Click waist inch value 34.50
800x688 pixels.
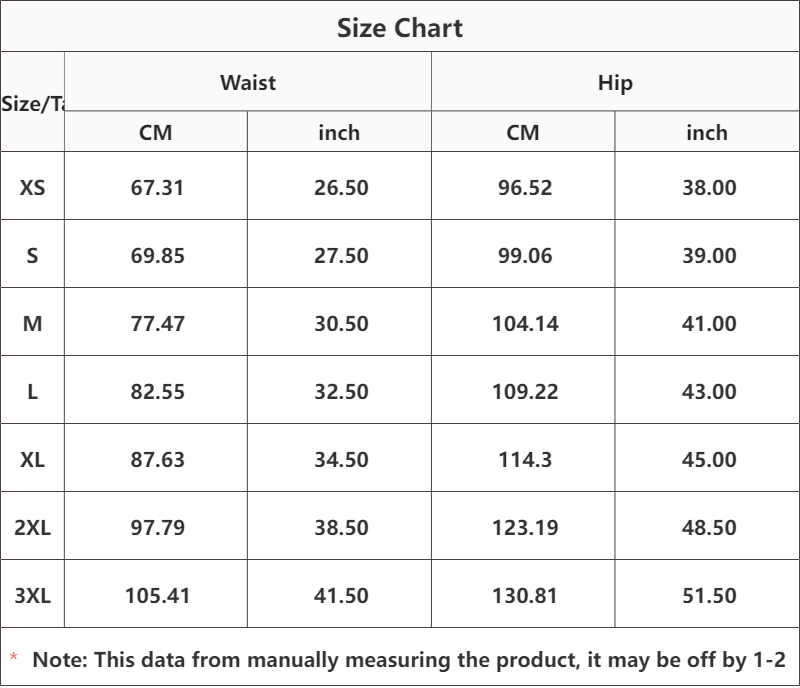(x=341, y=459)
